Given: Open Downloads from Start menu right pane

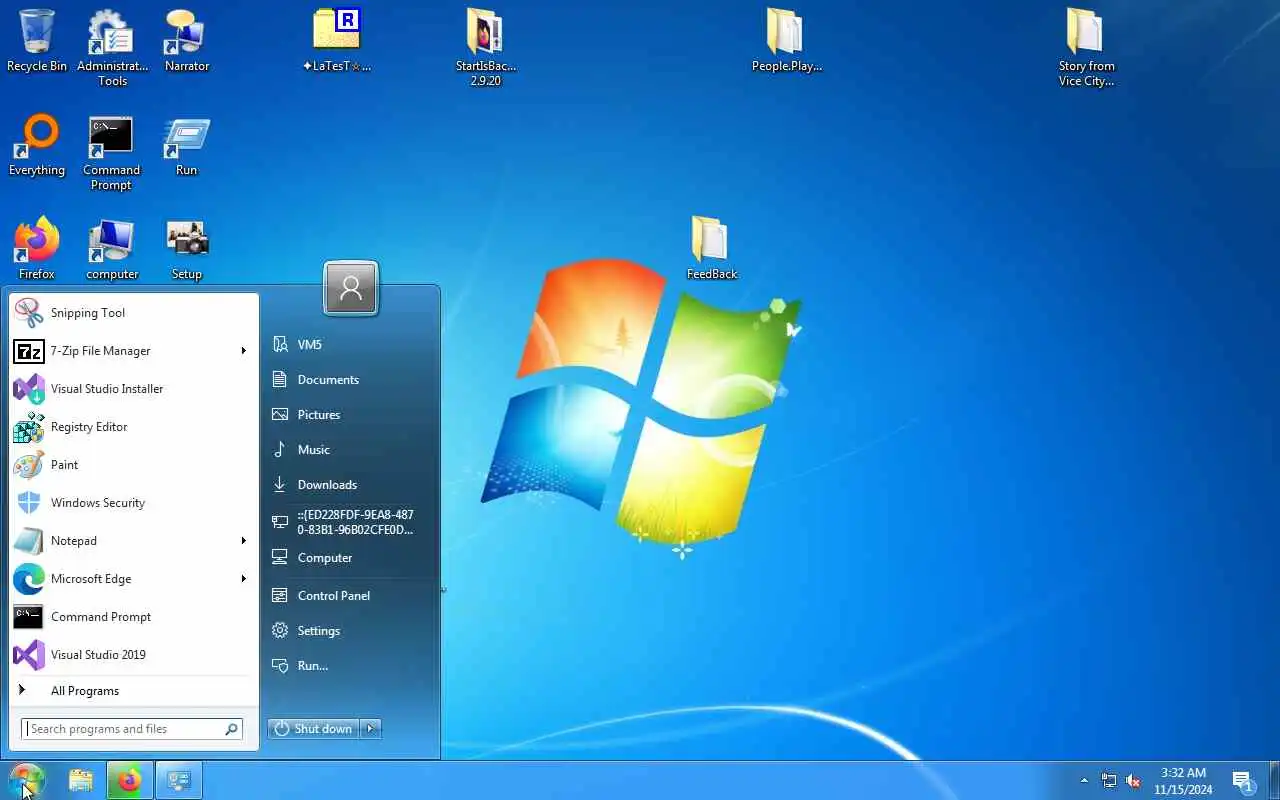Looking at the screenshot, I should [351, 485].
